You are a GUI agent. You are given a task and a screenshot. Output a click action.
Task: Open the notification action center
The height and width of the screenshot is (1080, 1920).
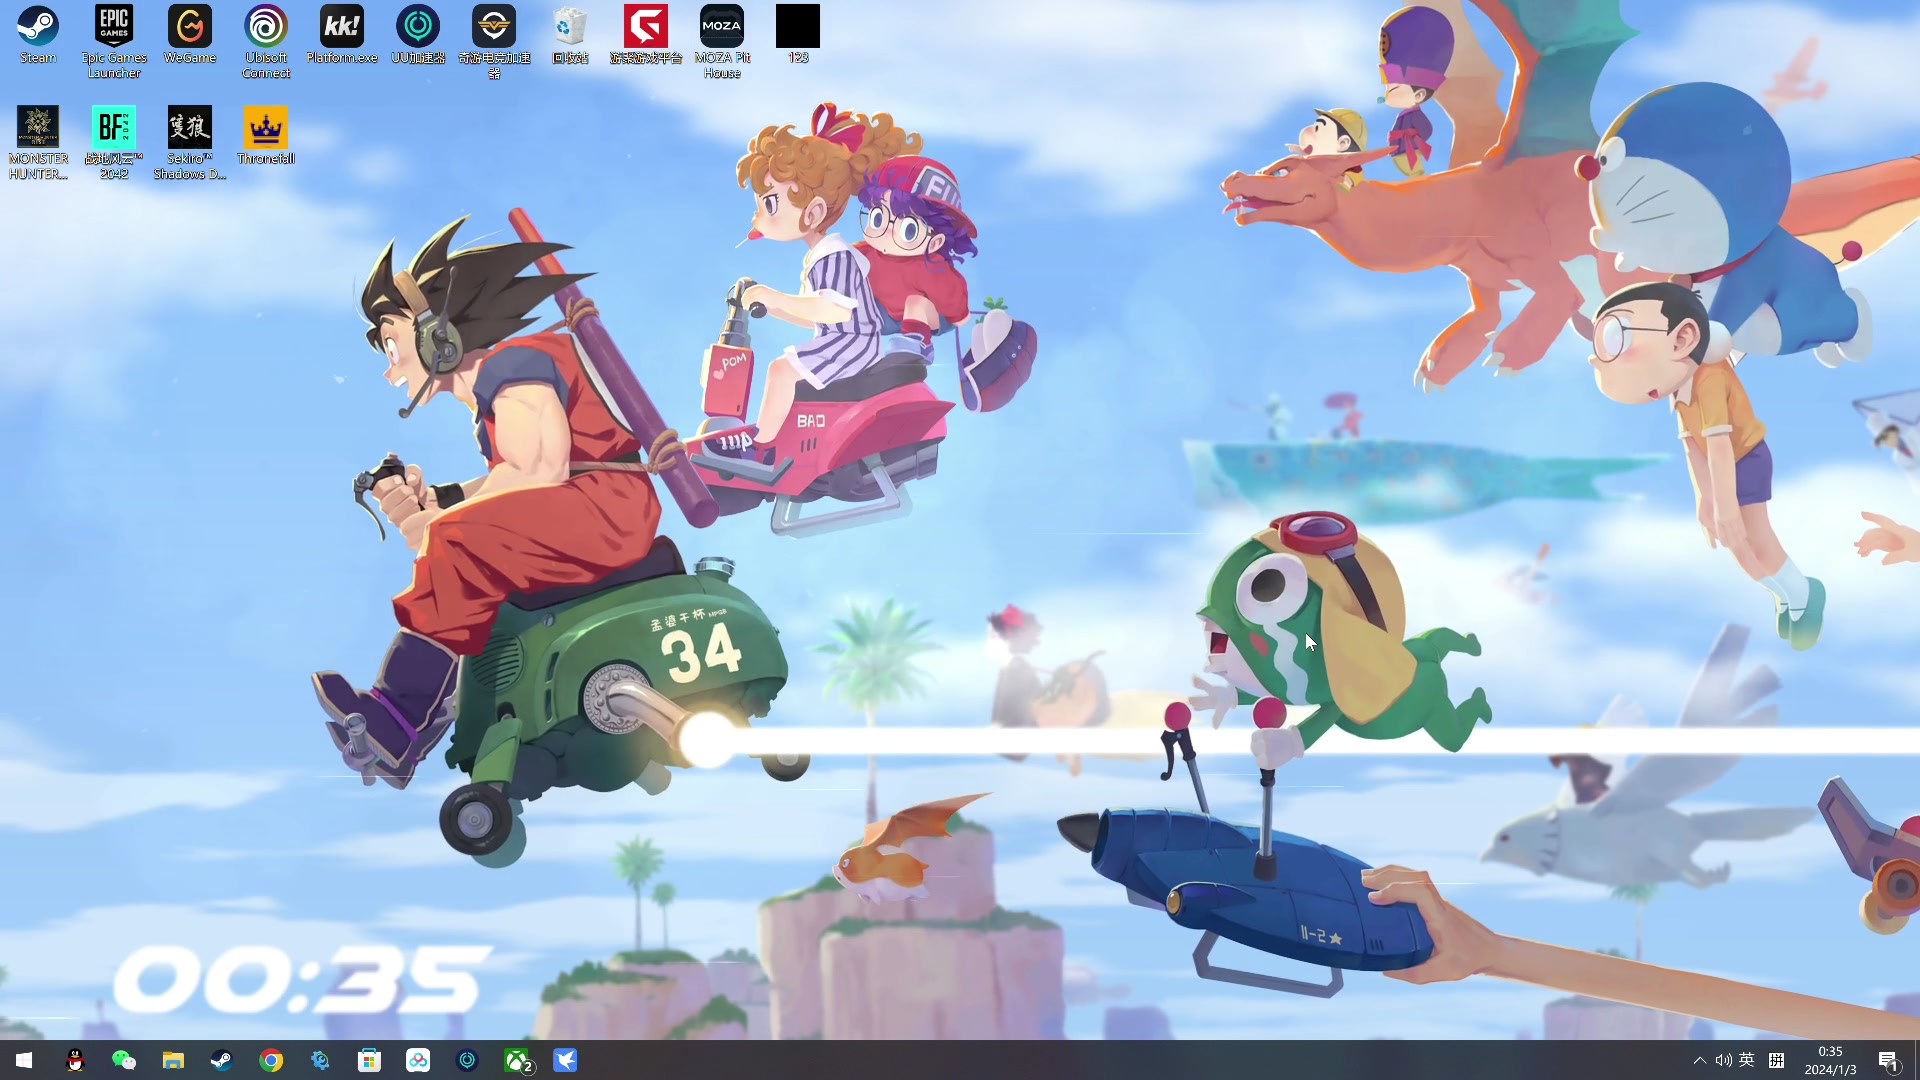pos(1888,1060)
